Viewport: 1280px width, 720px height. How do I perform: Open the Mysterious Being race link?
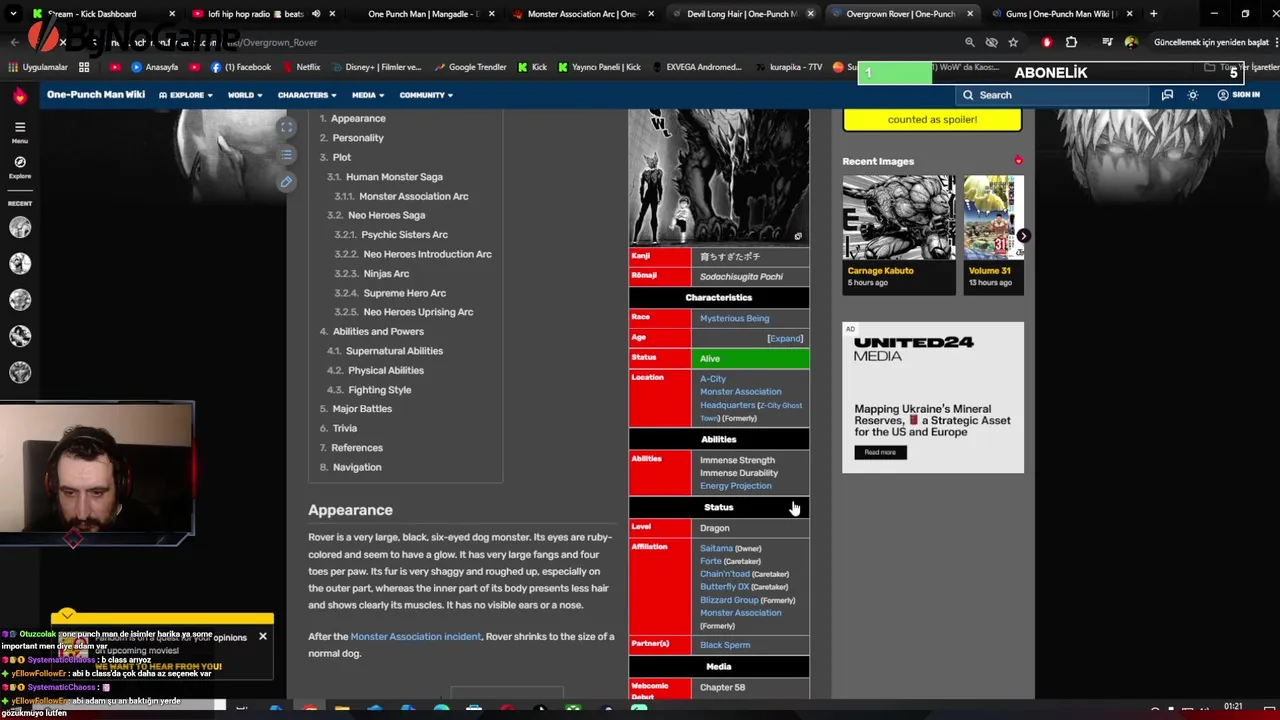tap(734, 318)
